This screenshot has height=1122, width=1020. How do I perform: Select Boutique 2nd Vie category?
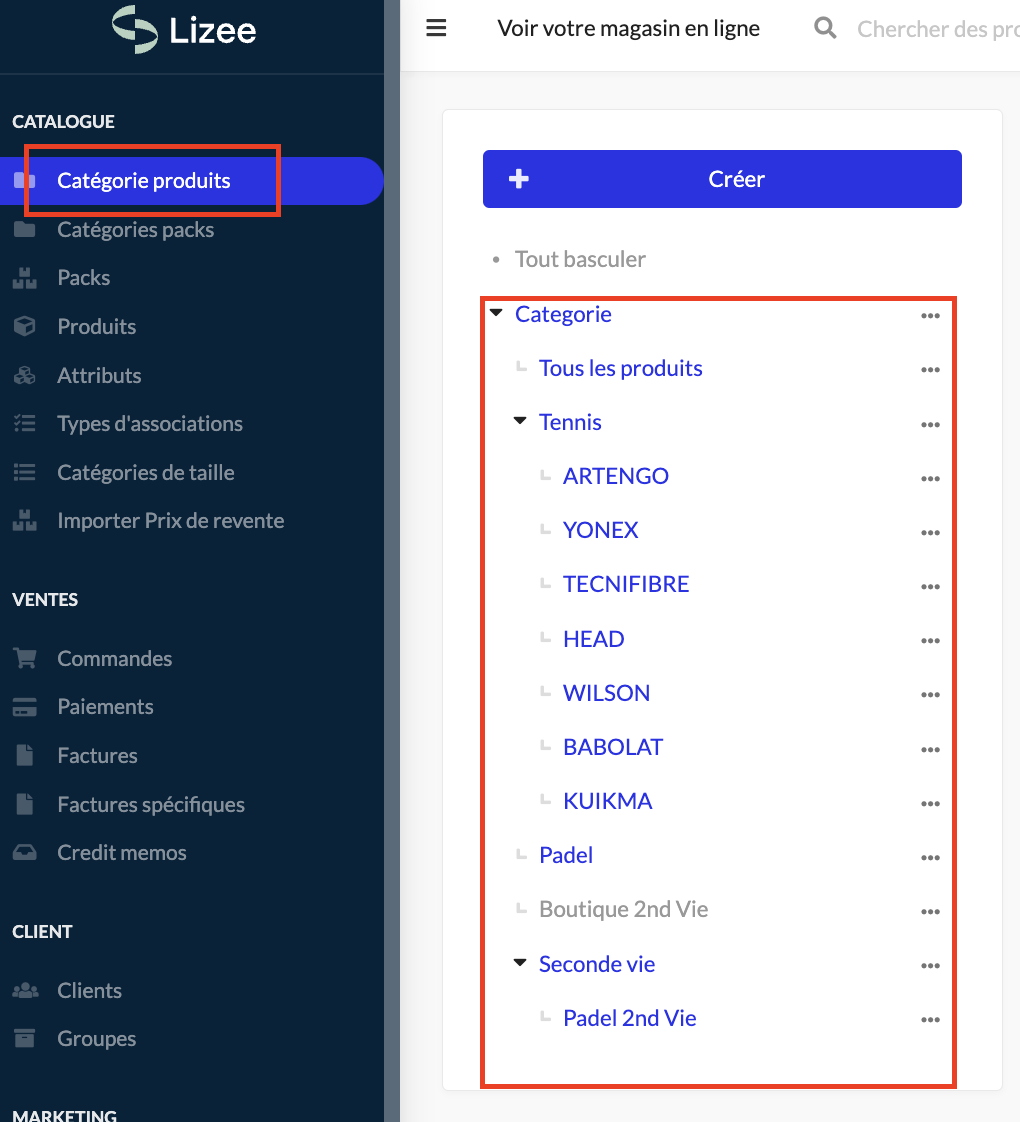pyautogui.click(x=623, y=909)
